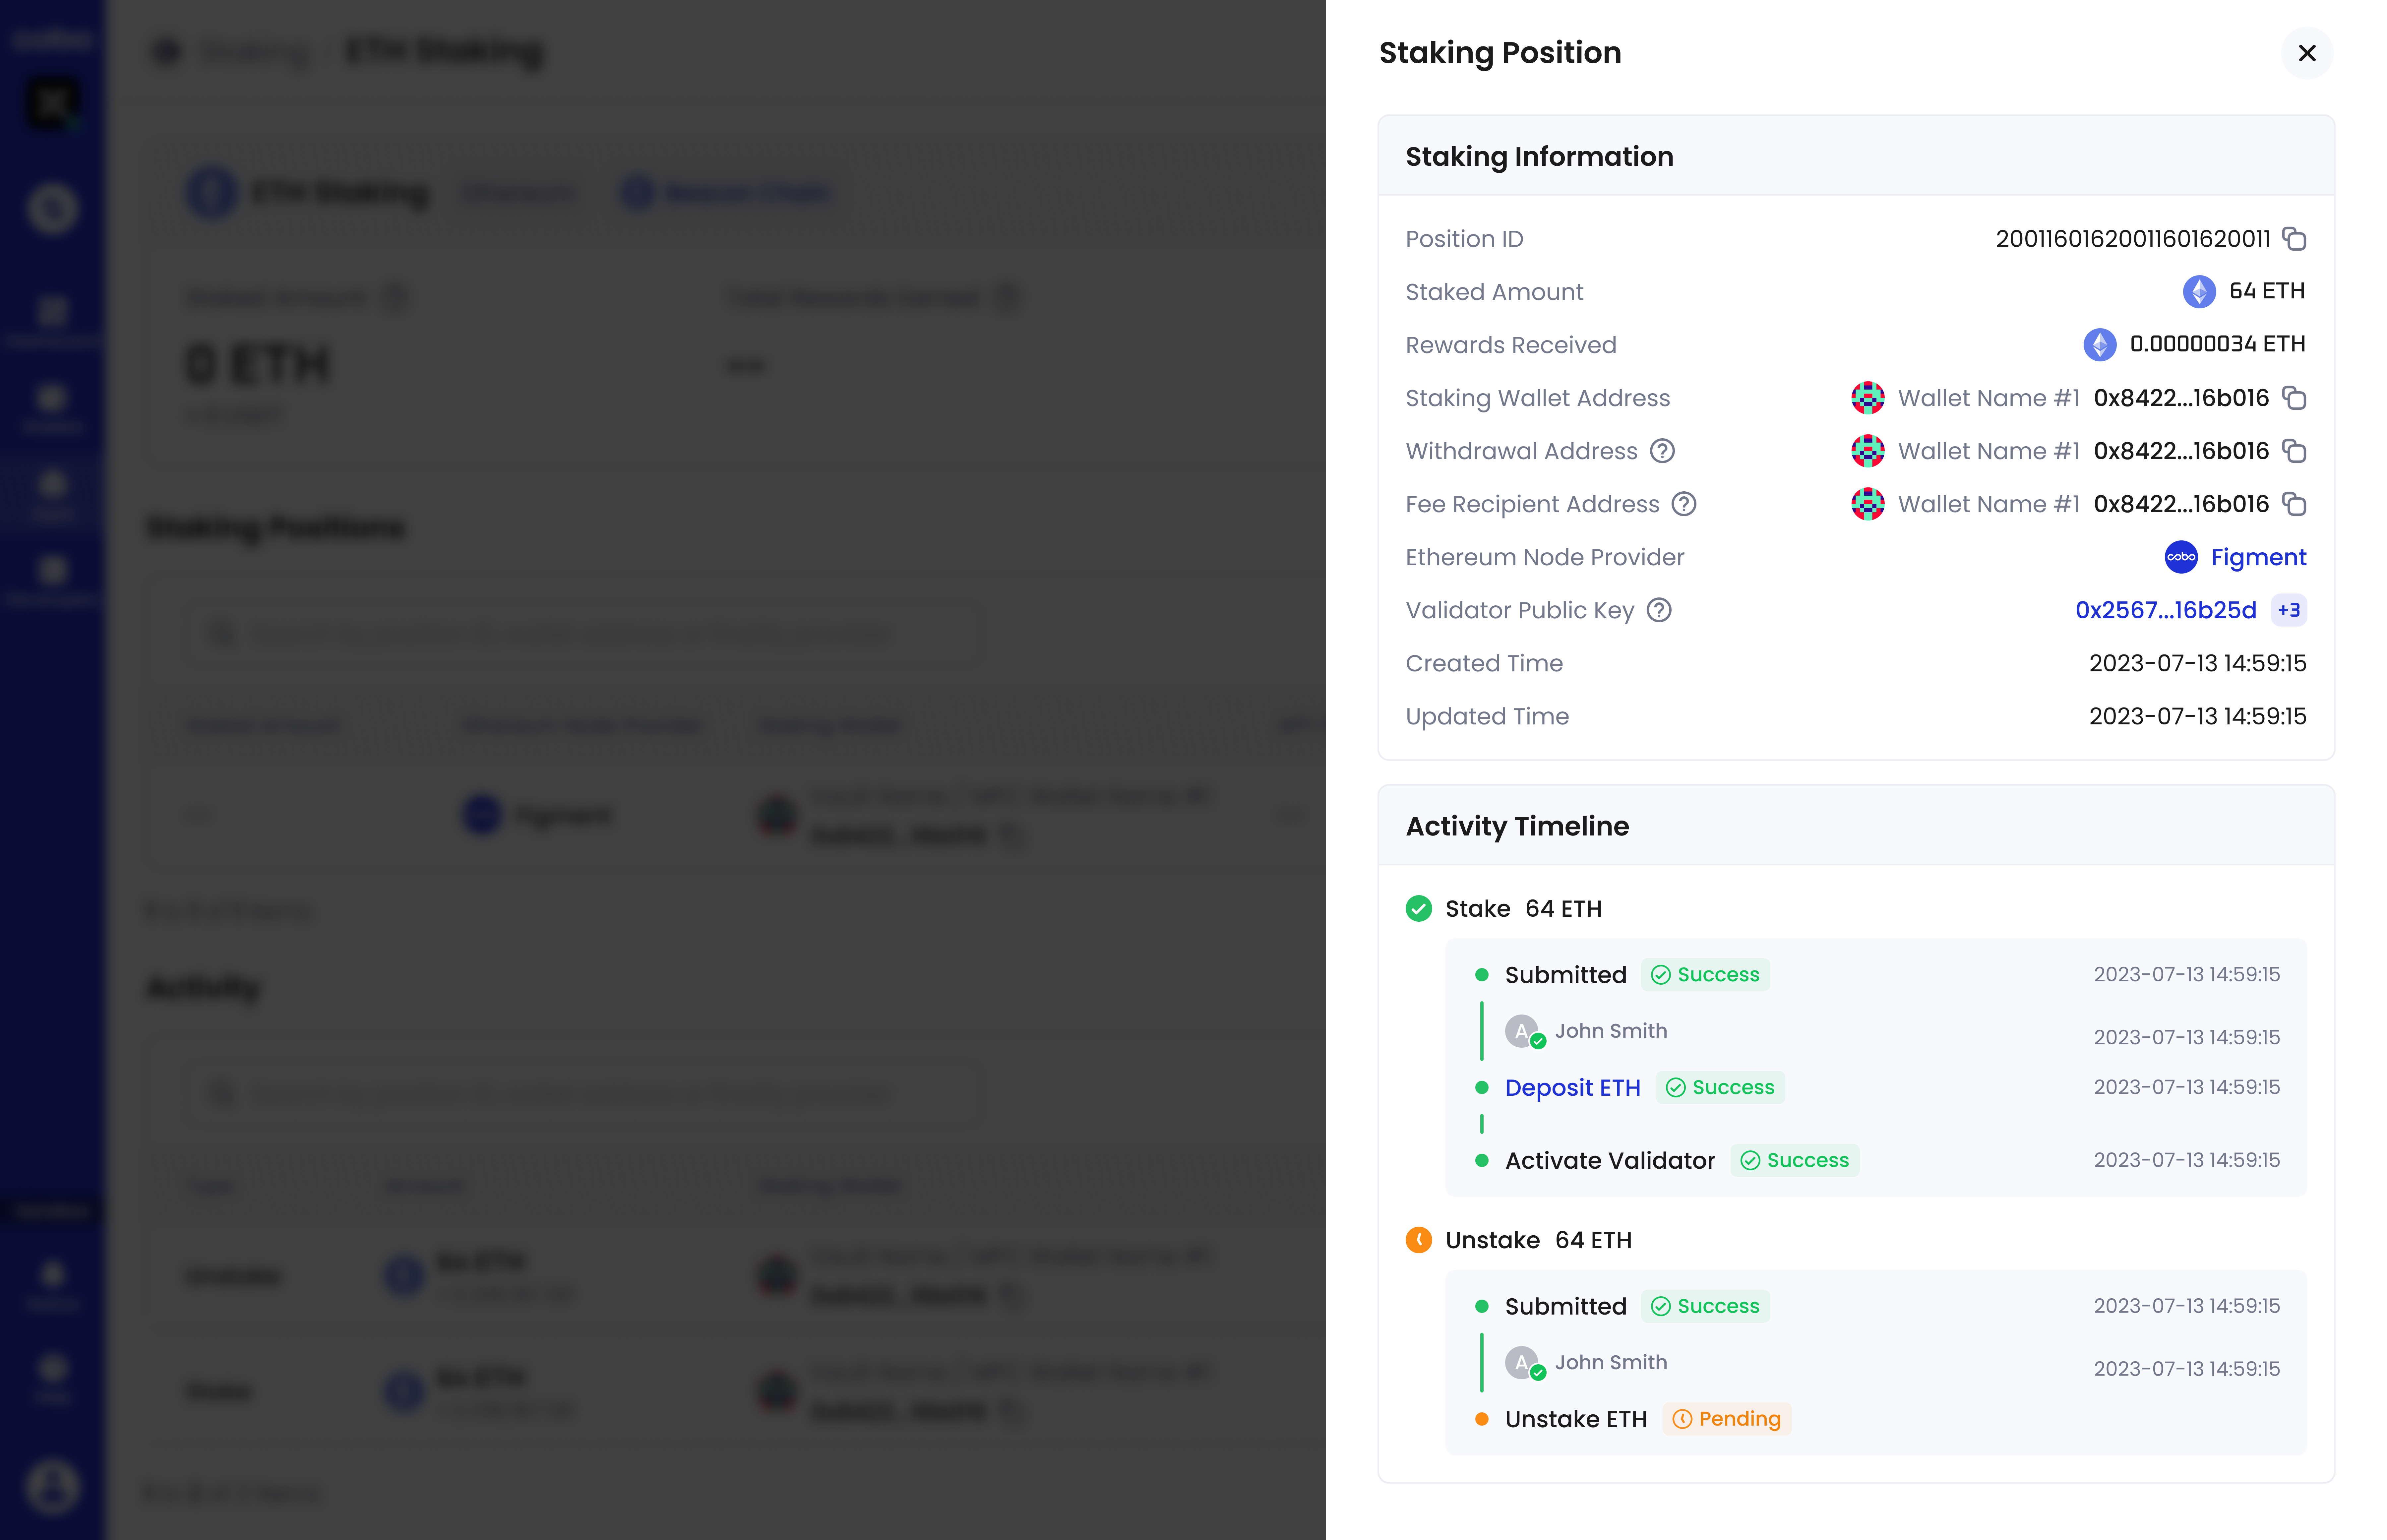Click the Cobo icon next to Figment
2387x1540 pixels.
(2182, 557)
